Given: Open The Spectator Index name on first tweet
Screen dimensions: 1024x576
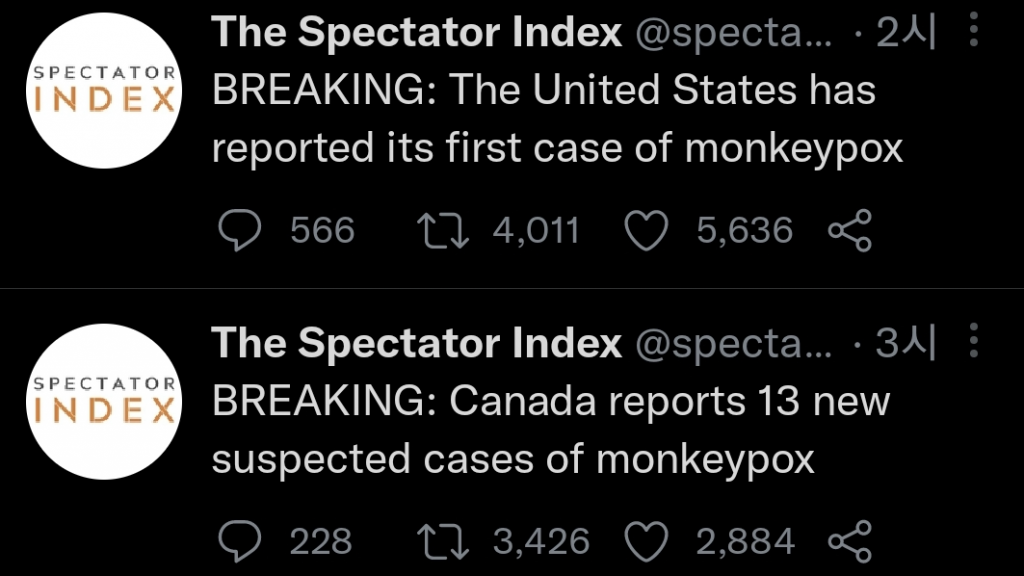Looking at the screenshot, I should (417, 34).
